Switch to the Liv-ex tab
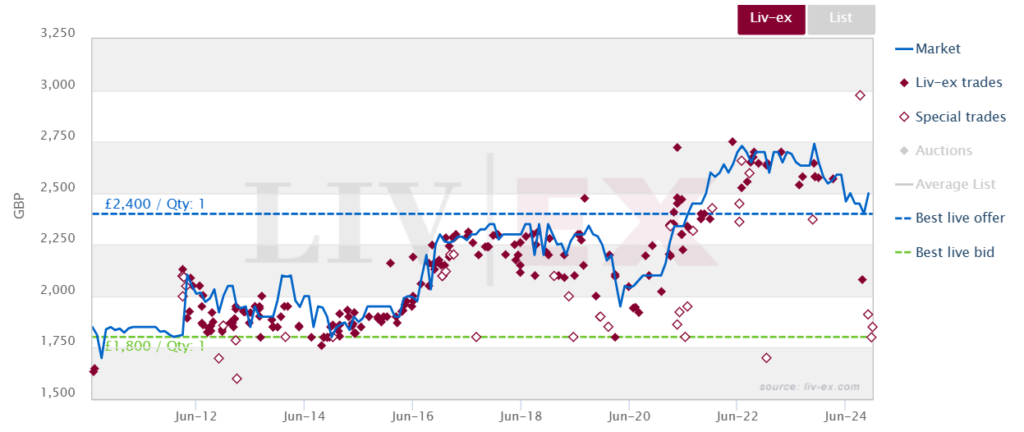The width and height of the screenshot is (1024, 432). (x=771, y=18)
